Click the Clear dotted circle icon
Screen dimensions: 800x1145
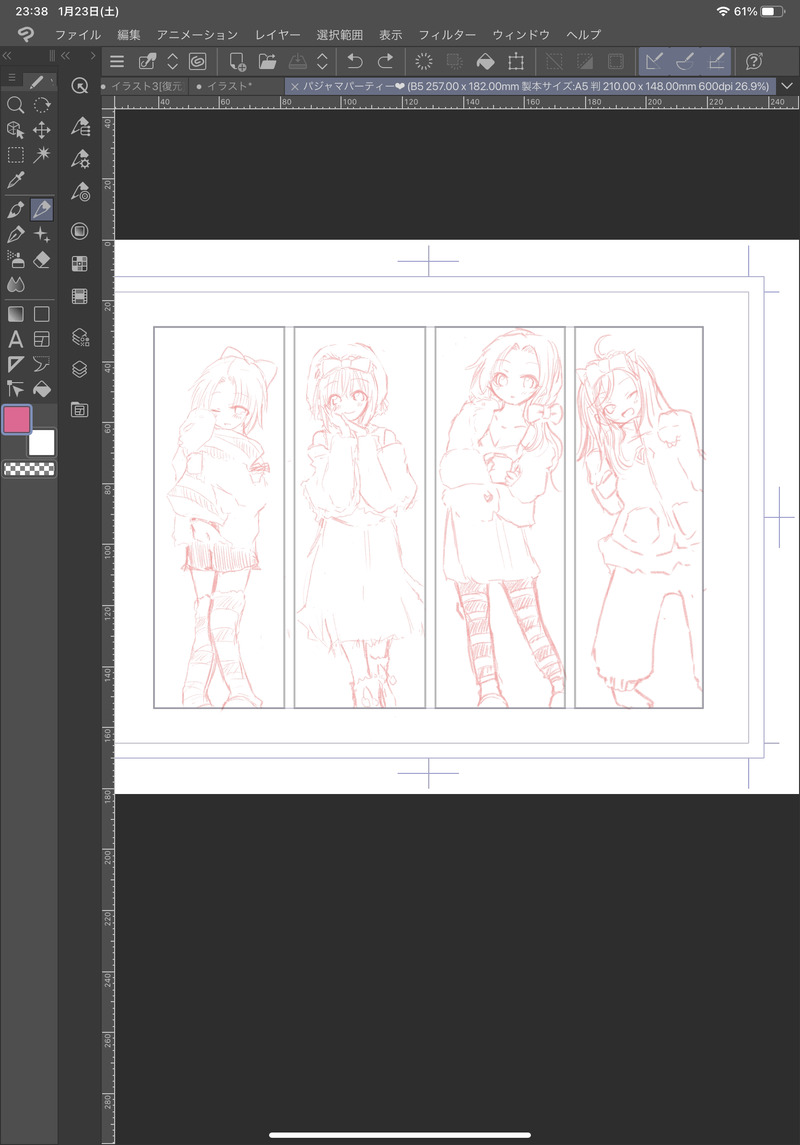(423, 61)
